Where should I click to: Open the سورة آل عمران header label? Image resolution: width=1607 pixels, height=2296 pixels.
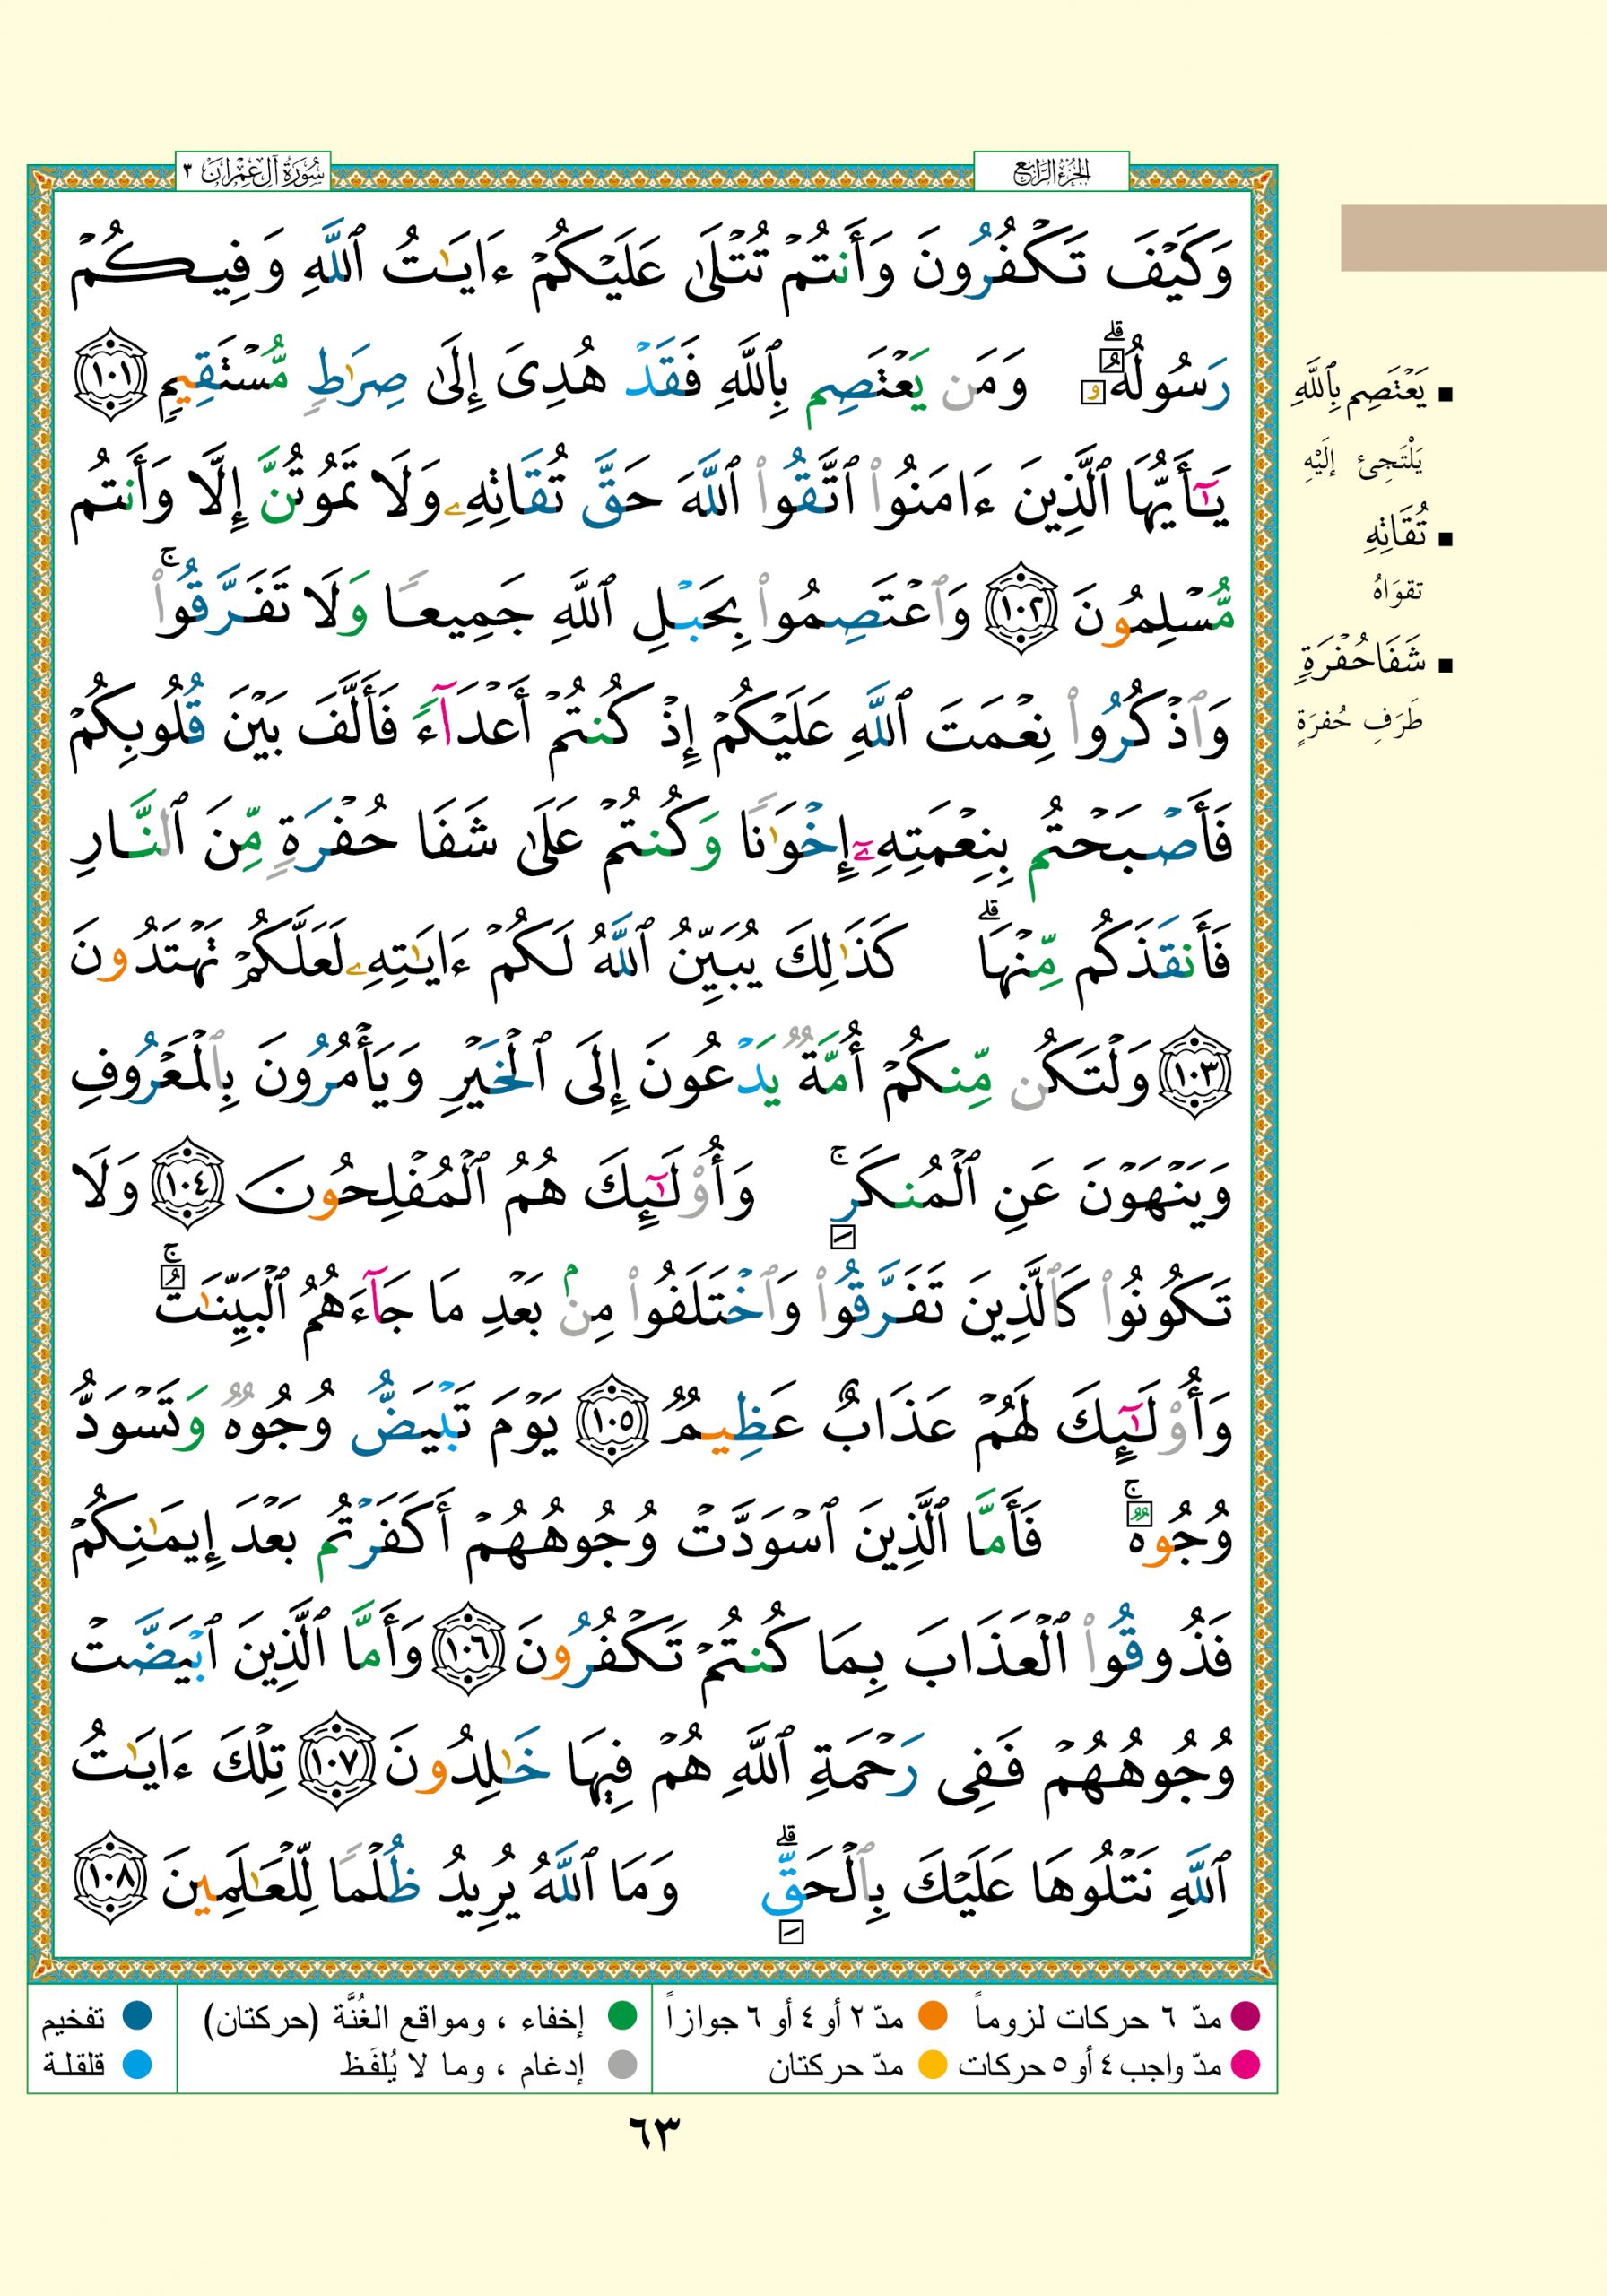[x=254, y=172]
